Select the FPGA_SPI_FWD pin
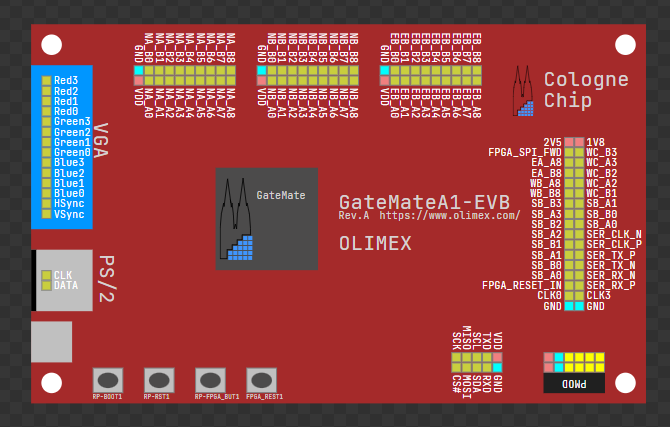Image resolution: width=670 pixels, height=427 pixels. pyautogui.click(x=569, y=152)
